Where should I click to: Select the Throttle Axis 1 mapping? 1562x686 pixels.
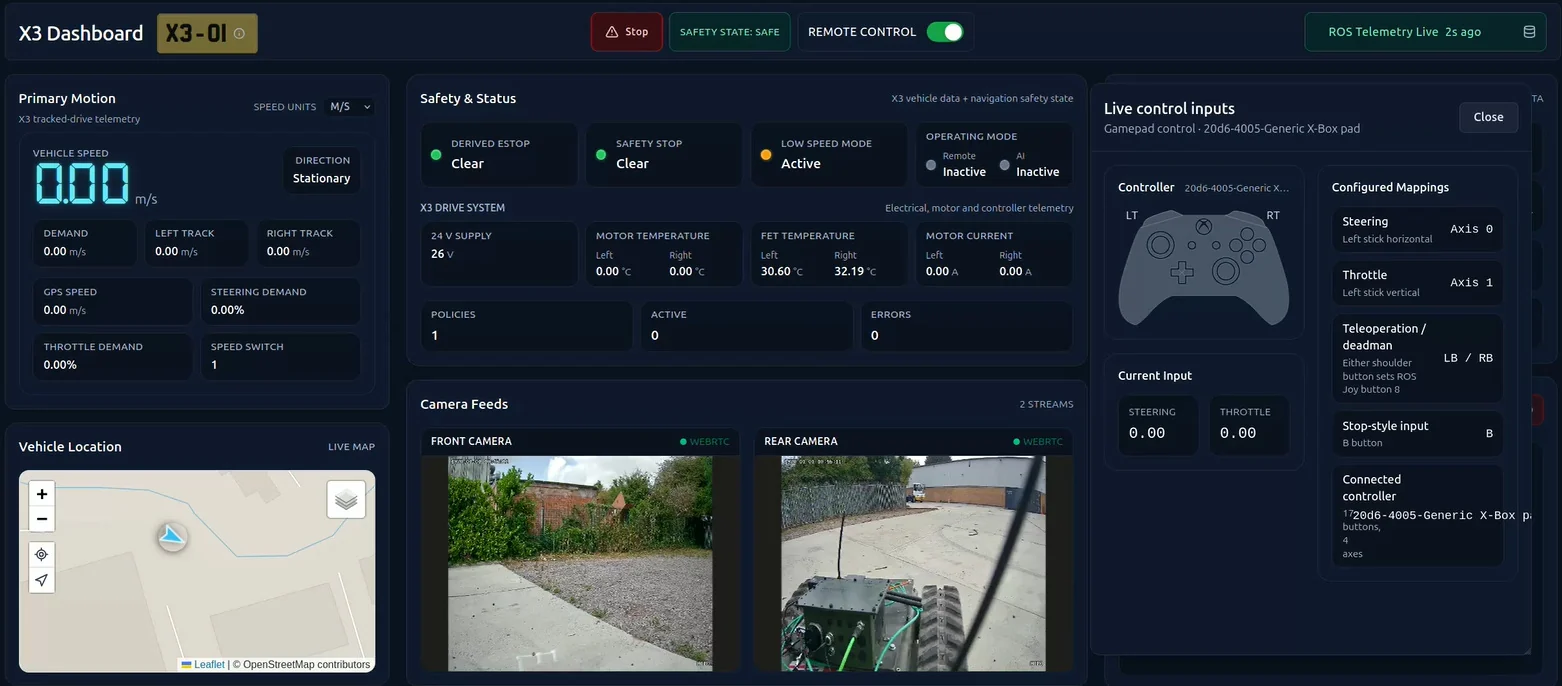pyautogui.click(x=1417, y=283)
